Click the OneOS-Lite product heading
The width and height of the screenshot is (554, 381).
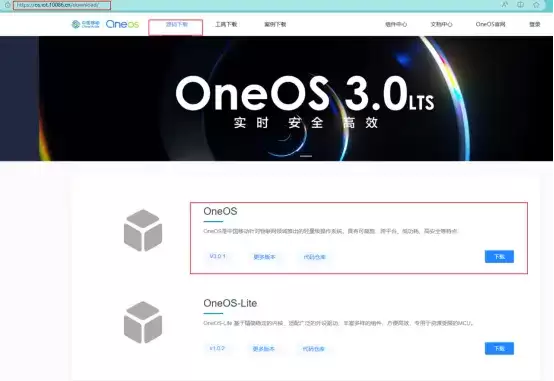pyautogui.click(x=230, y=303)
